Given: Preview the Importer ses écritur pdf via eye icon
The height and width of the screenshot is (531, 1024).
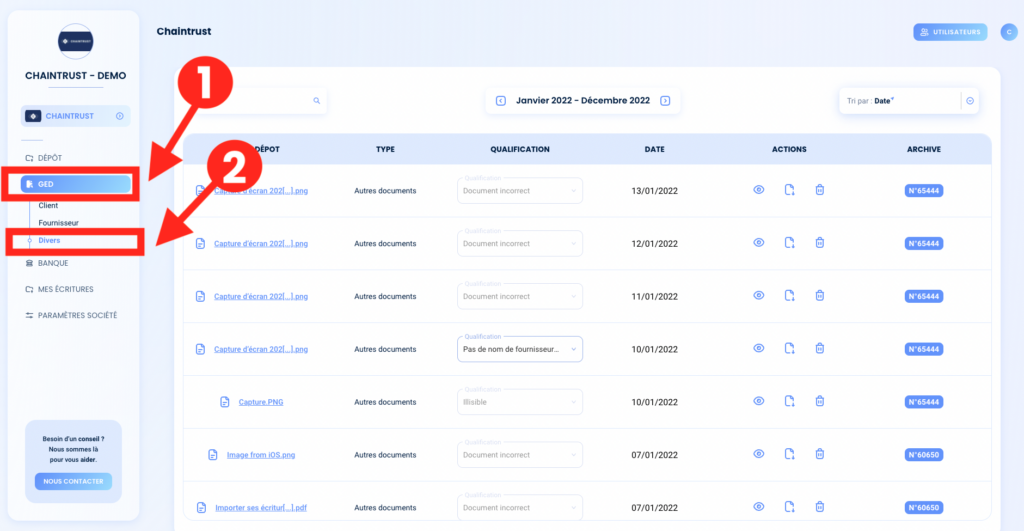Looking at the screenshot, I should point(758,507).
